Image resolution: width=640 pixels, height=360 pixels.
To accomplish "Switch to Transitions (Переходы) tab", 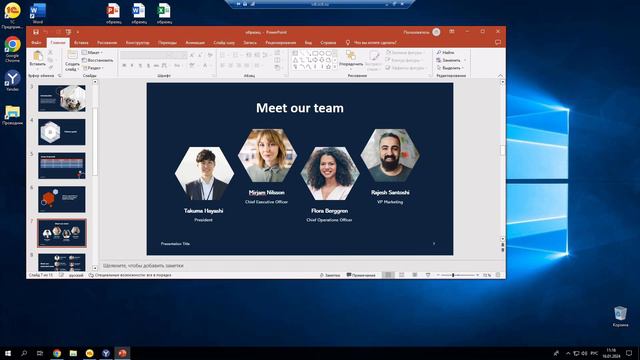I will pos(167,42).
